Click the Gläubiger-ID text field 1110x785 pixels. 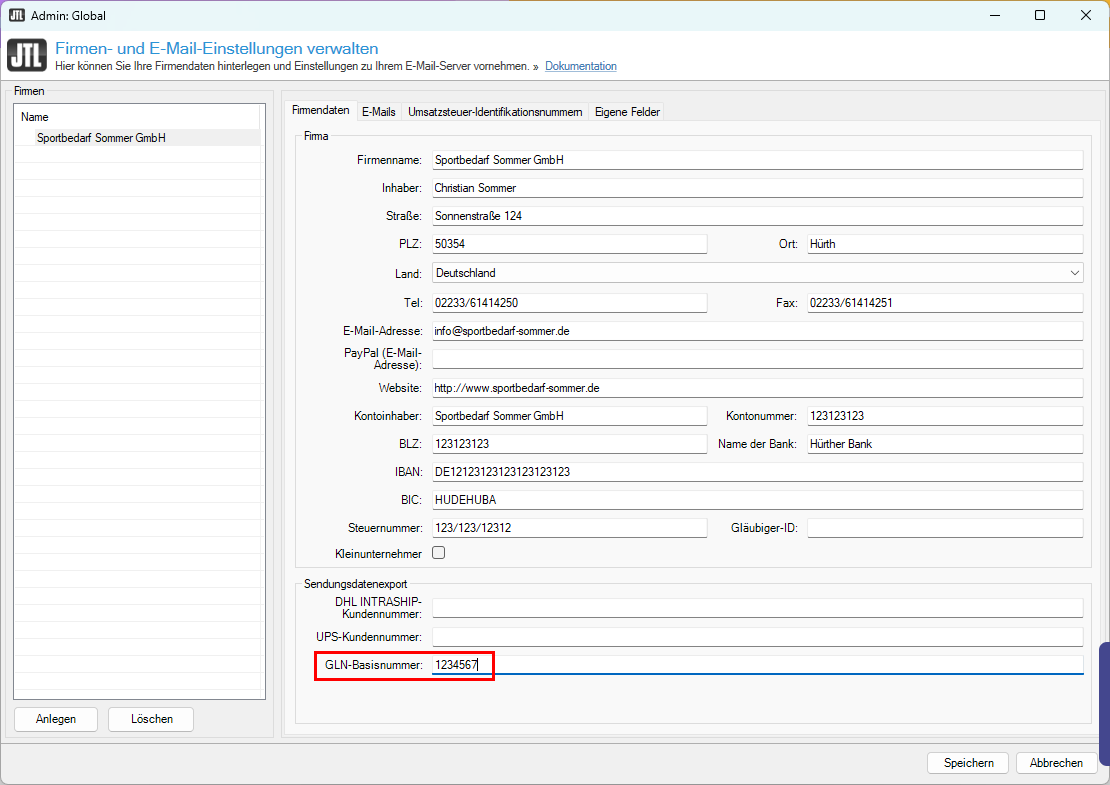click(945, 528)
